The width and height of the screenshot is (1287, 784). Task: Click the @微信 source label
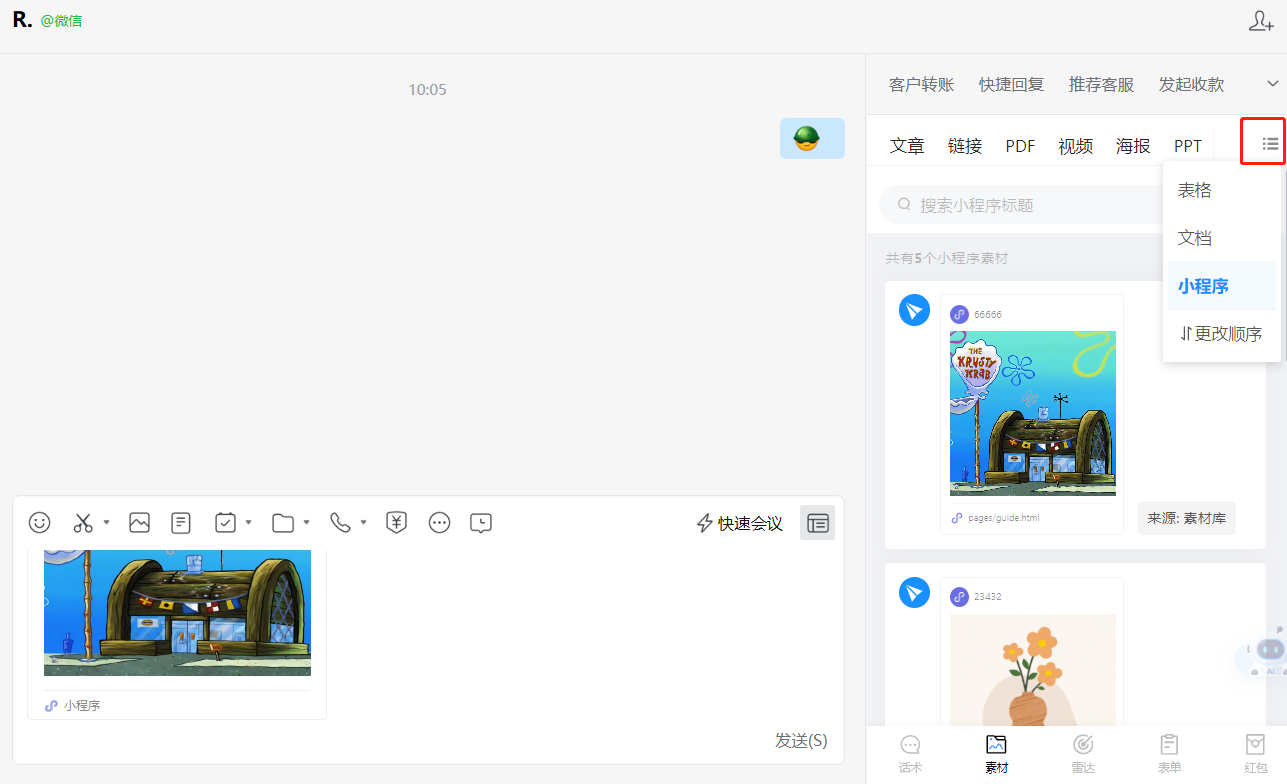[x=62, y=21]
